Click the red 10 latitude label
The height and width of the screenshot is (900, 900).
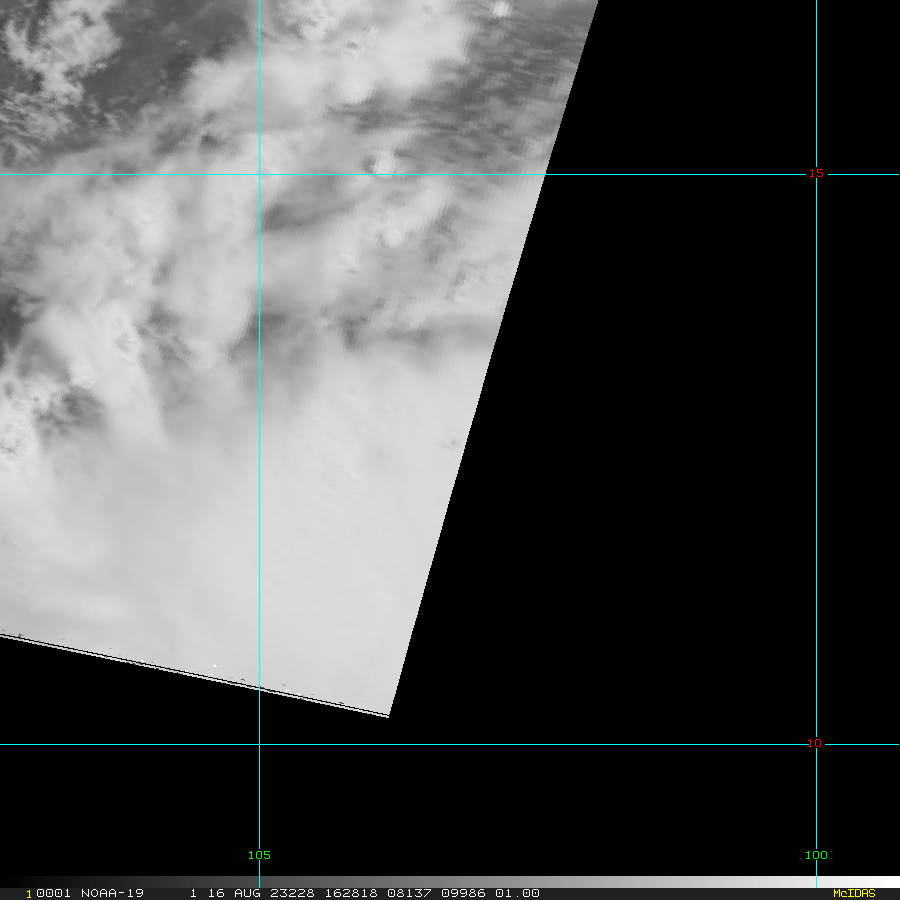[x=816, y=743]
